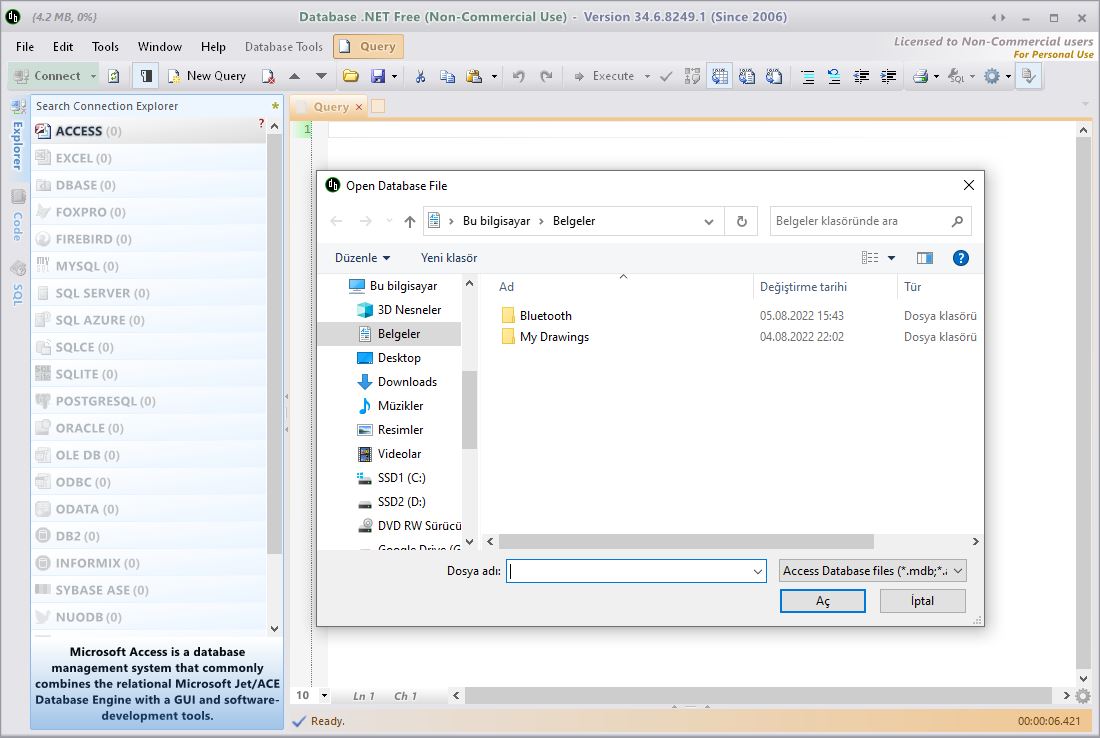
Task: Switch to the SQL side tab
Action: [x=18, y=285]
